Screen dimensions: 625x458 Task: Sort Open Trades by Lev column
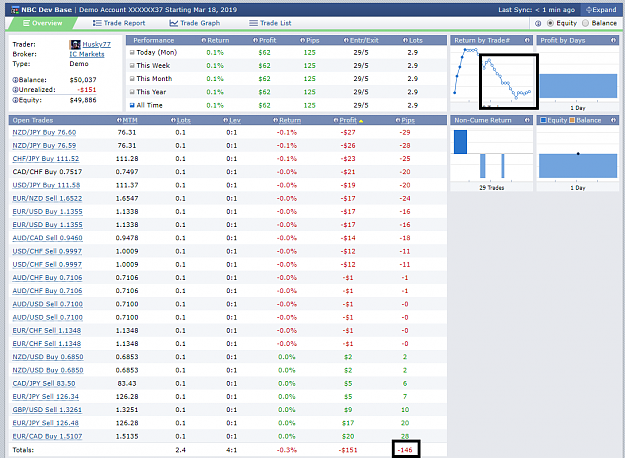pyautogui.click(x=235, y=120)
